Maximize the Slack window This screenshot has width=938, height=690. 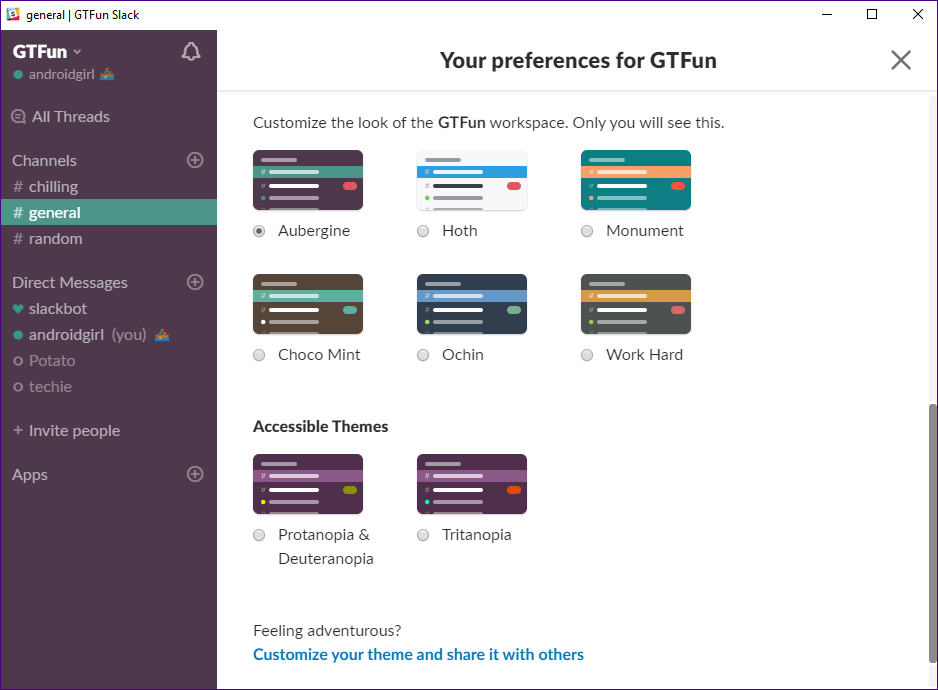(x=872, y=14)
